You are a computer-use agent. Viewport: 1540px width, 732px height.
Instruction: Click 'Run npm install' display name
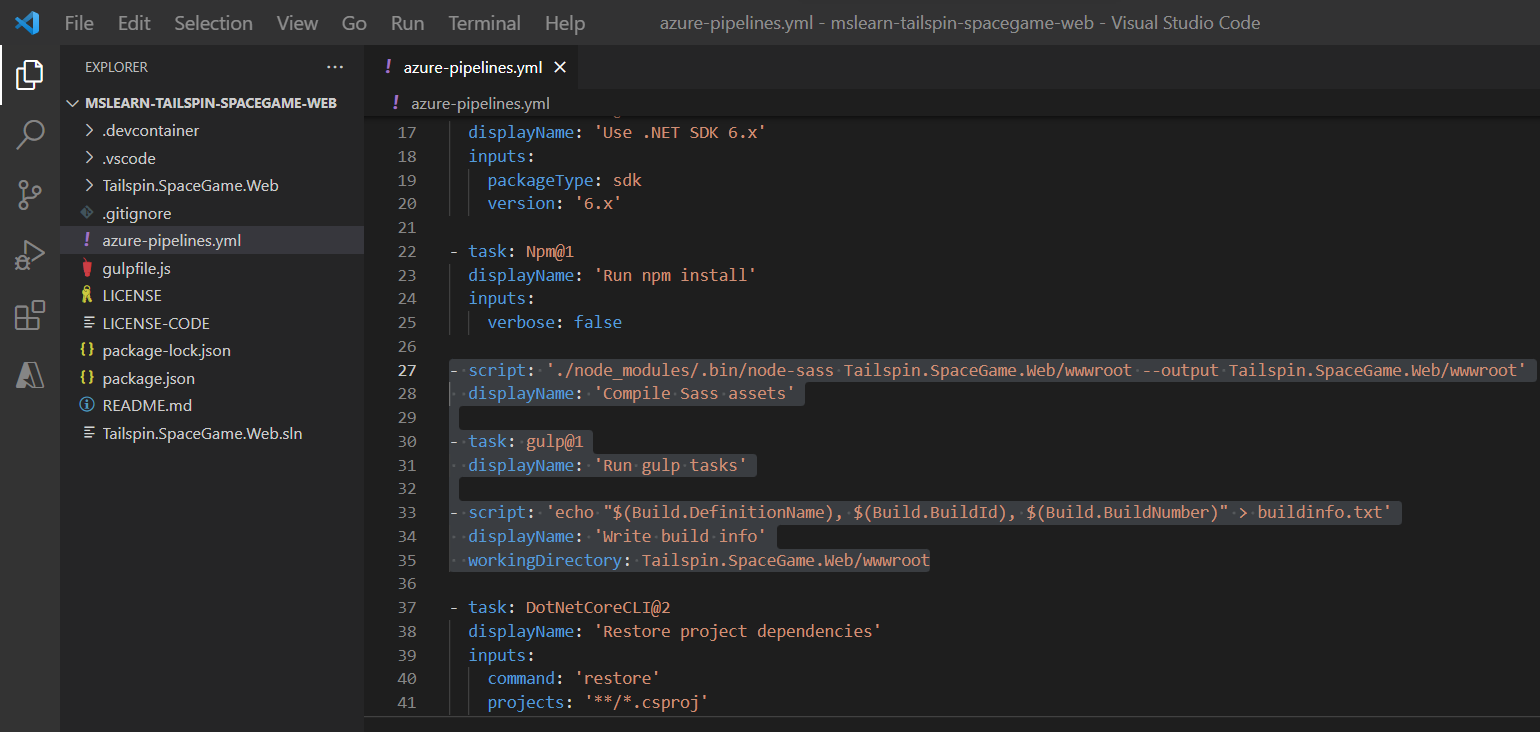(675, 275)
